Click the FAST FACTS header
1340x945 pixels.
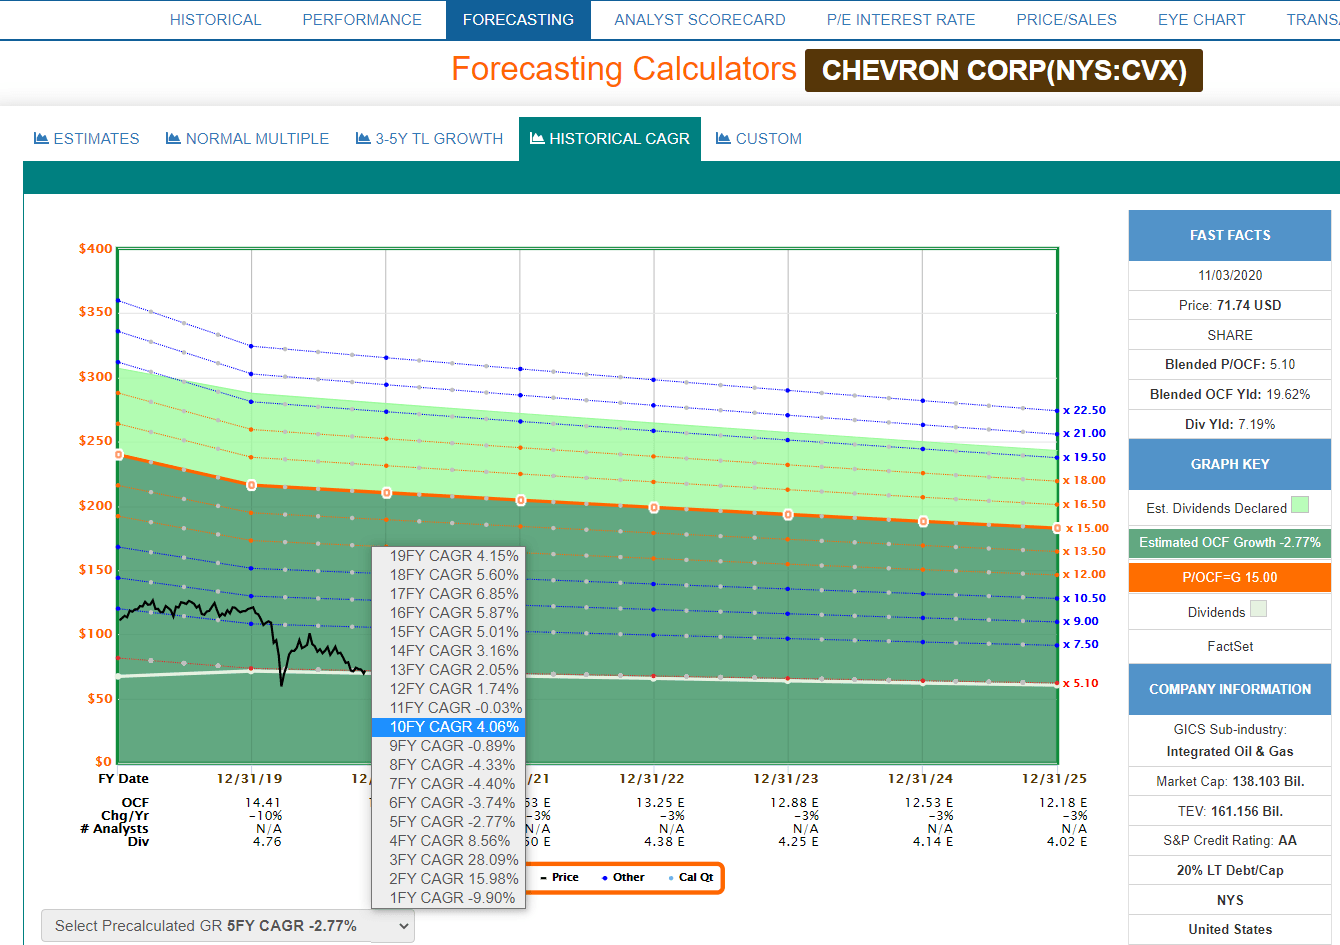tap(1230, 235)
